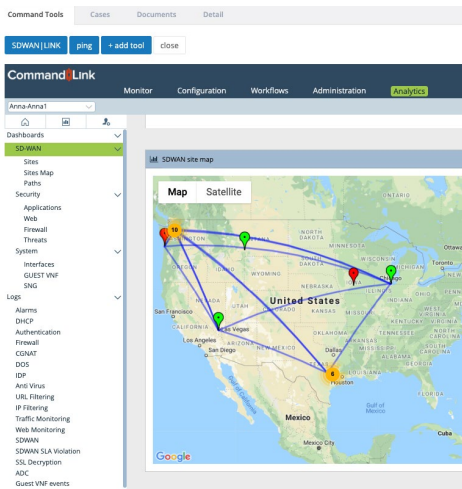
Task: Open the Anna-Anna1 tenant dropdown
Action: point(51,107)
